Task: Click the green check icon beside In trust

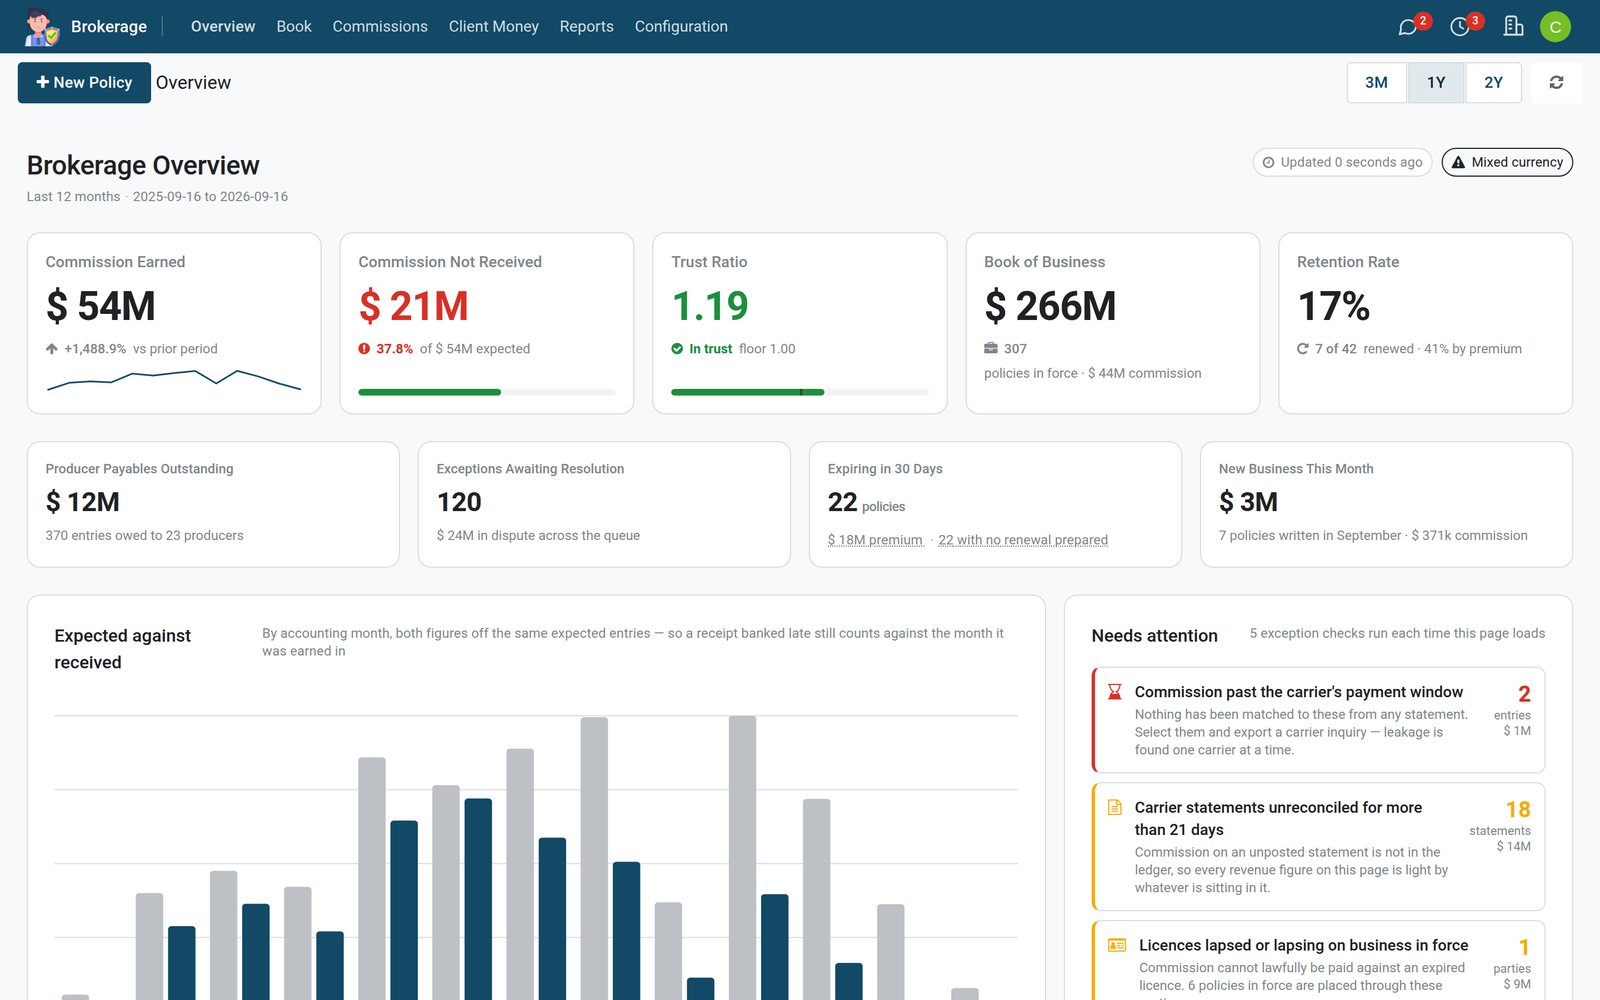Action: pyautogui.click(x=677, y=349)
